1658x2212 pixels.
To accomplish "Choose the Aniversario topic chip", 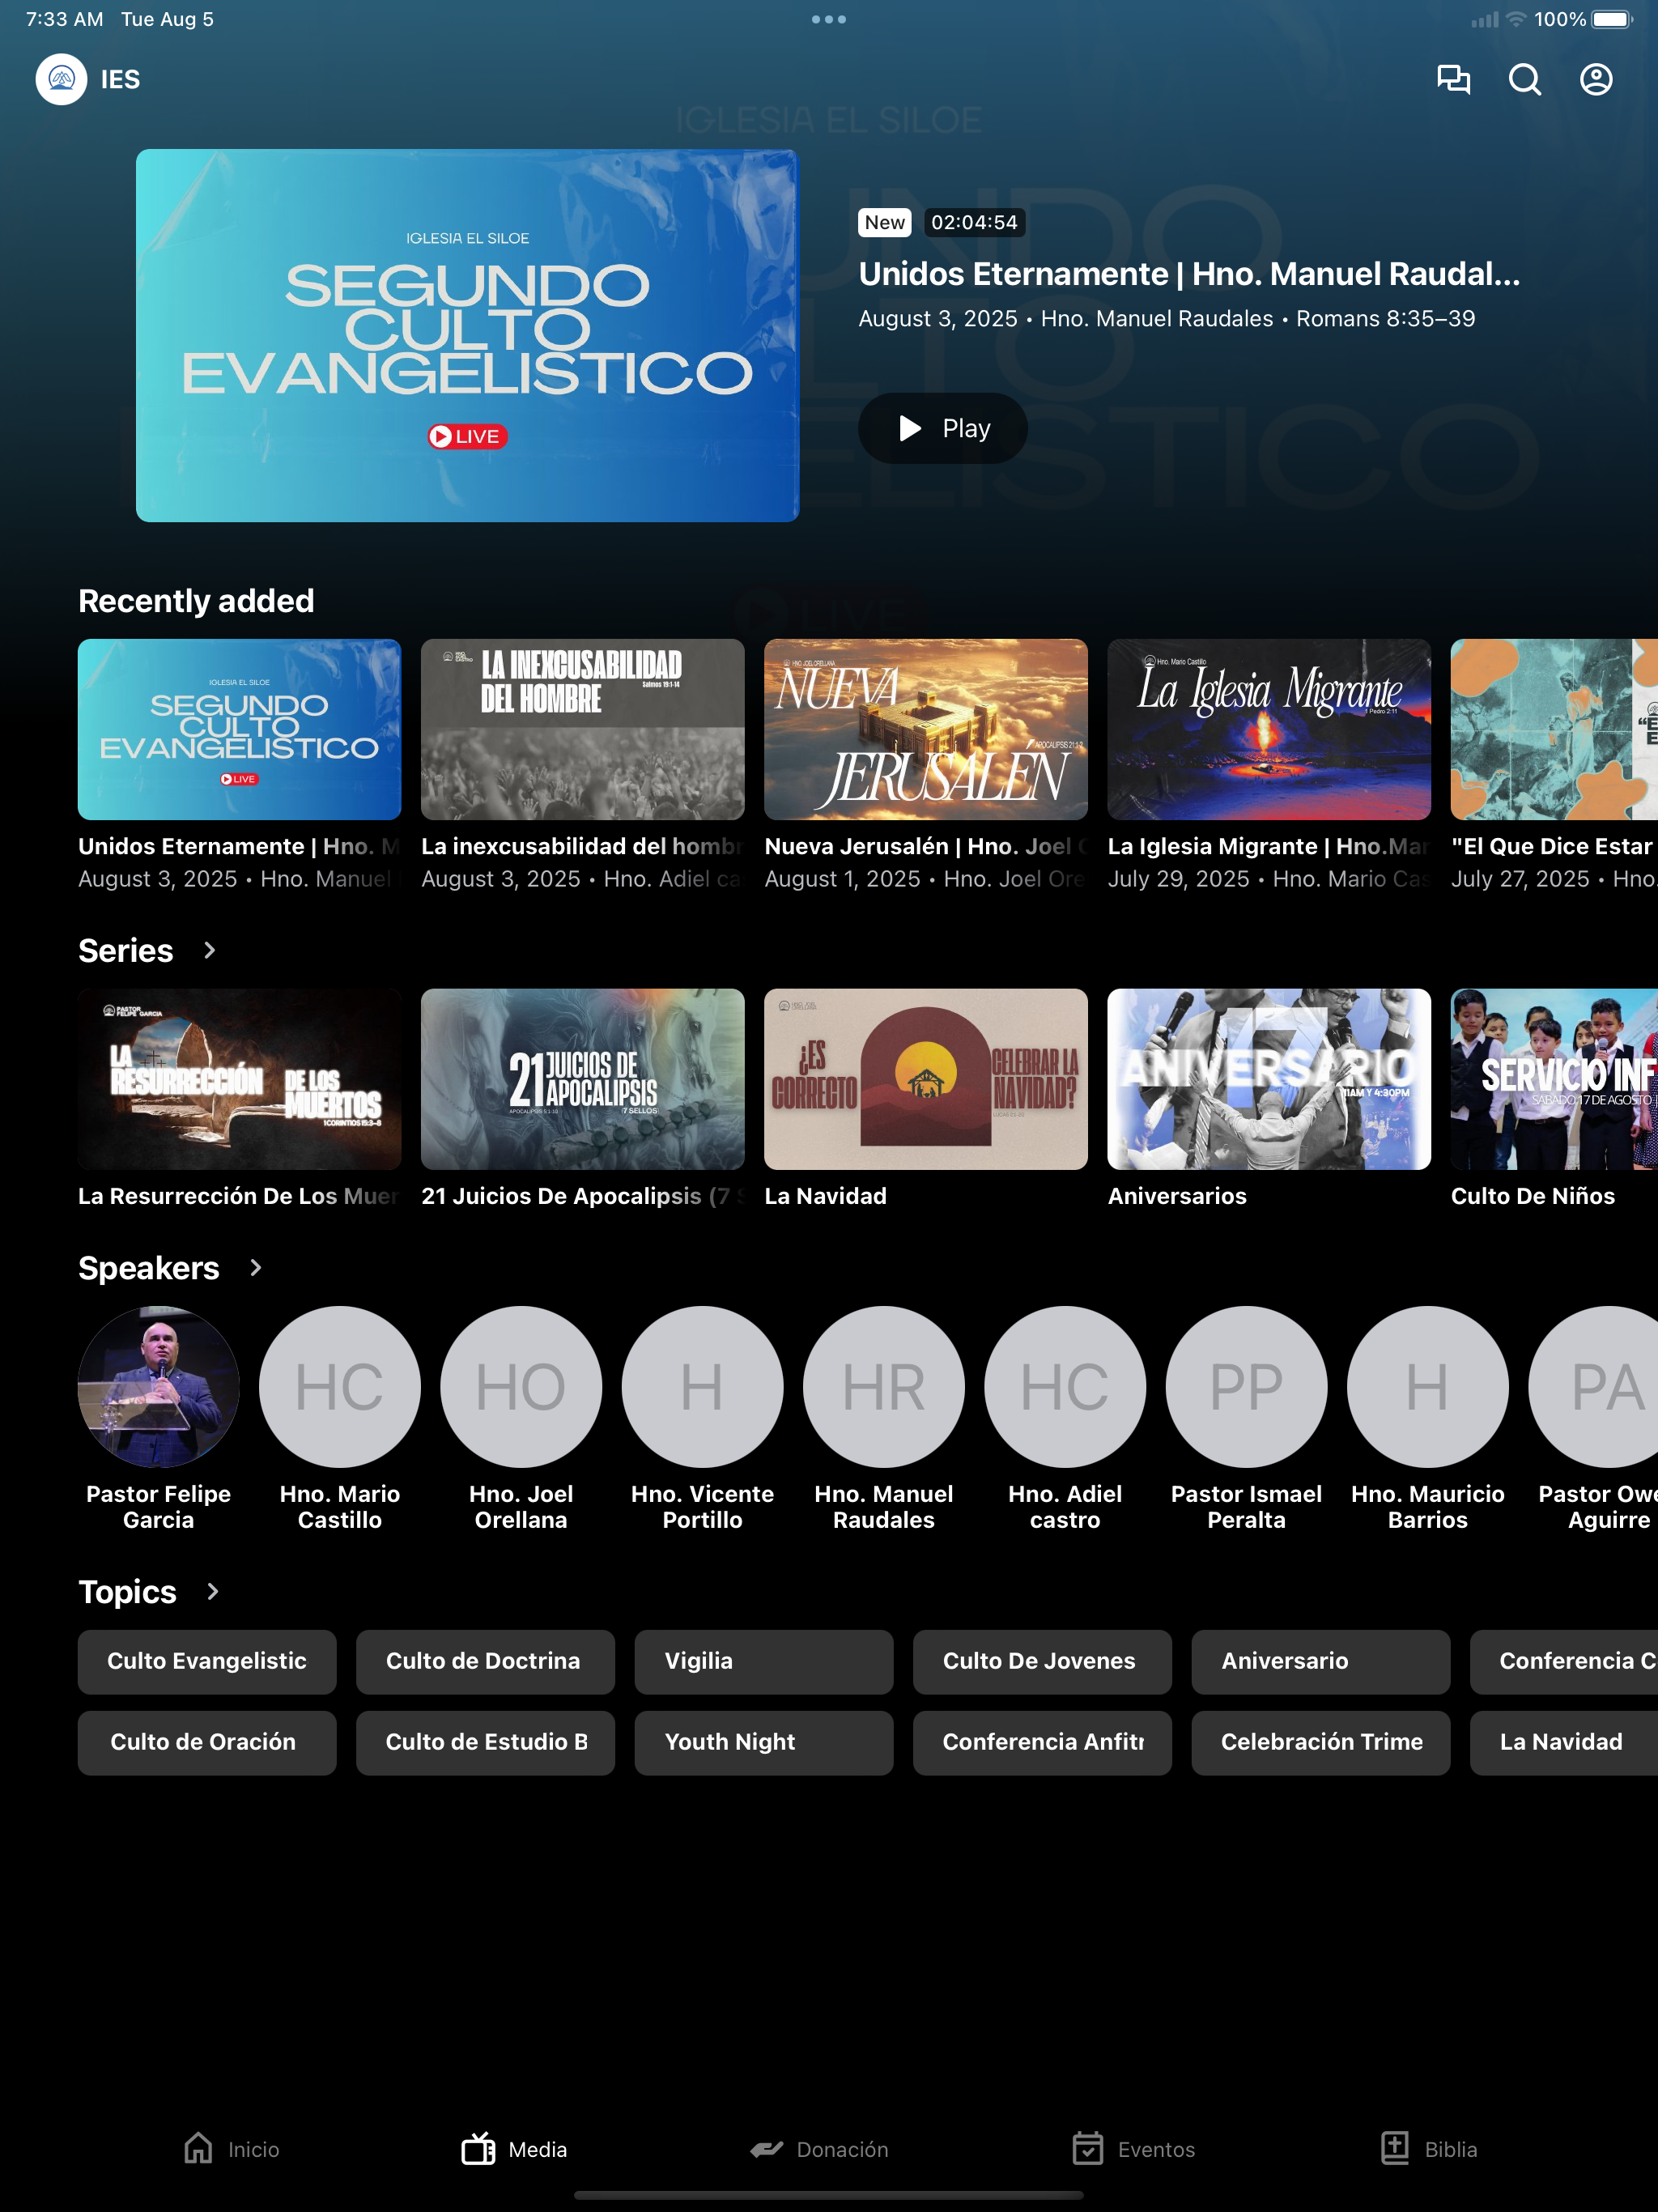I will [1321, 1661].
